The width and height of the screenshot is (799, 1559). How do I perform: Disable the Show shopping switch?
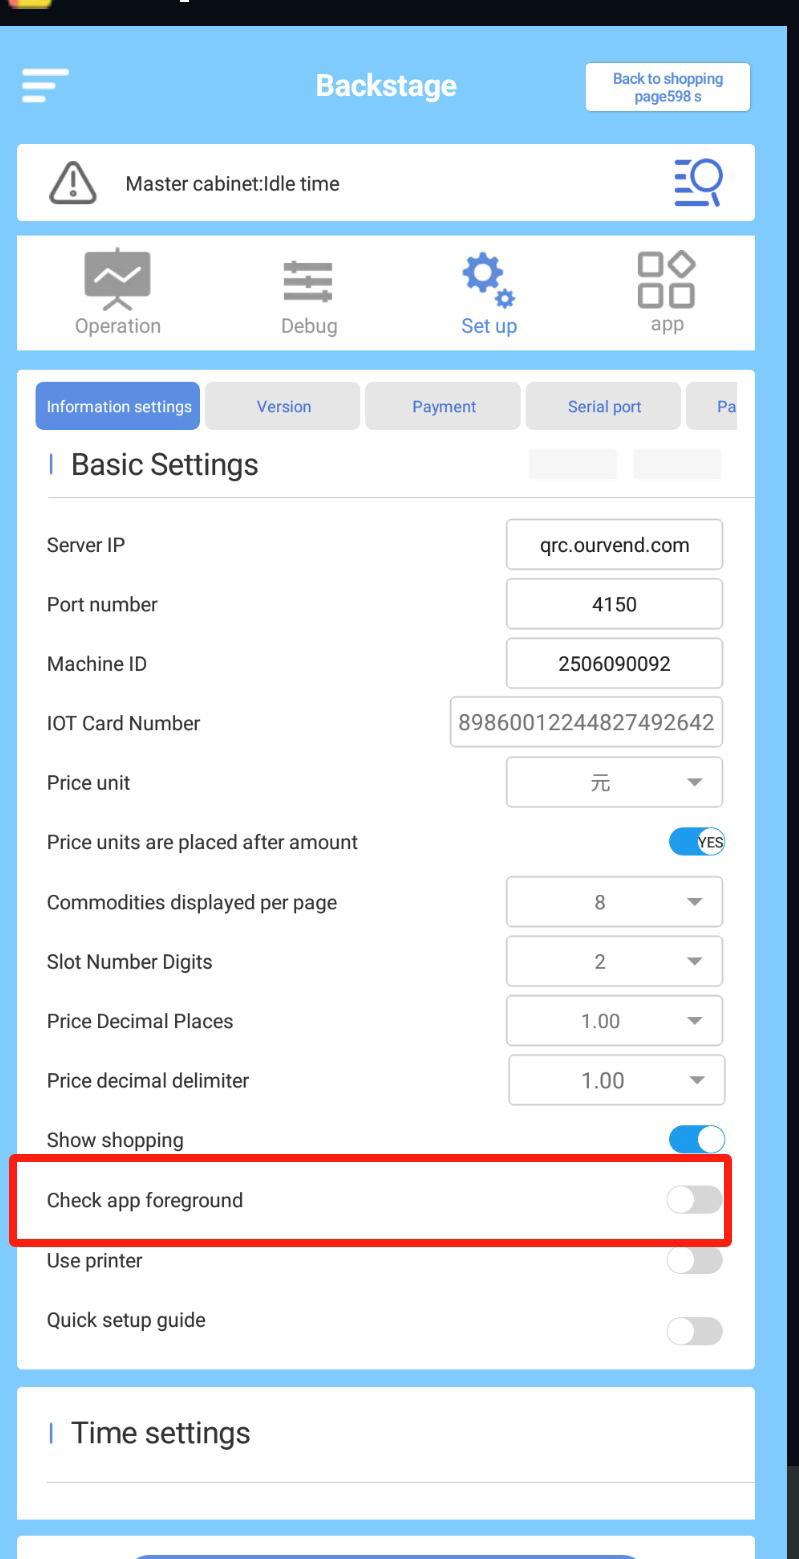coord(696,1140)
